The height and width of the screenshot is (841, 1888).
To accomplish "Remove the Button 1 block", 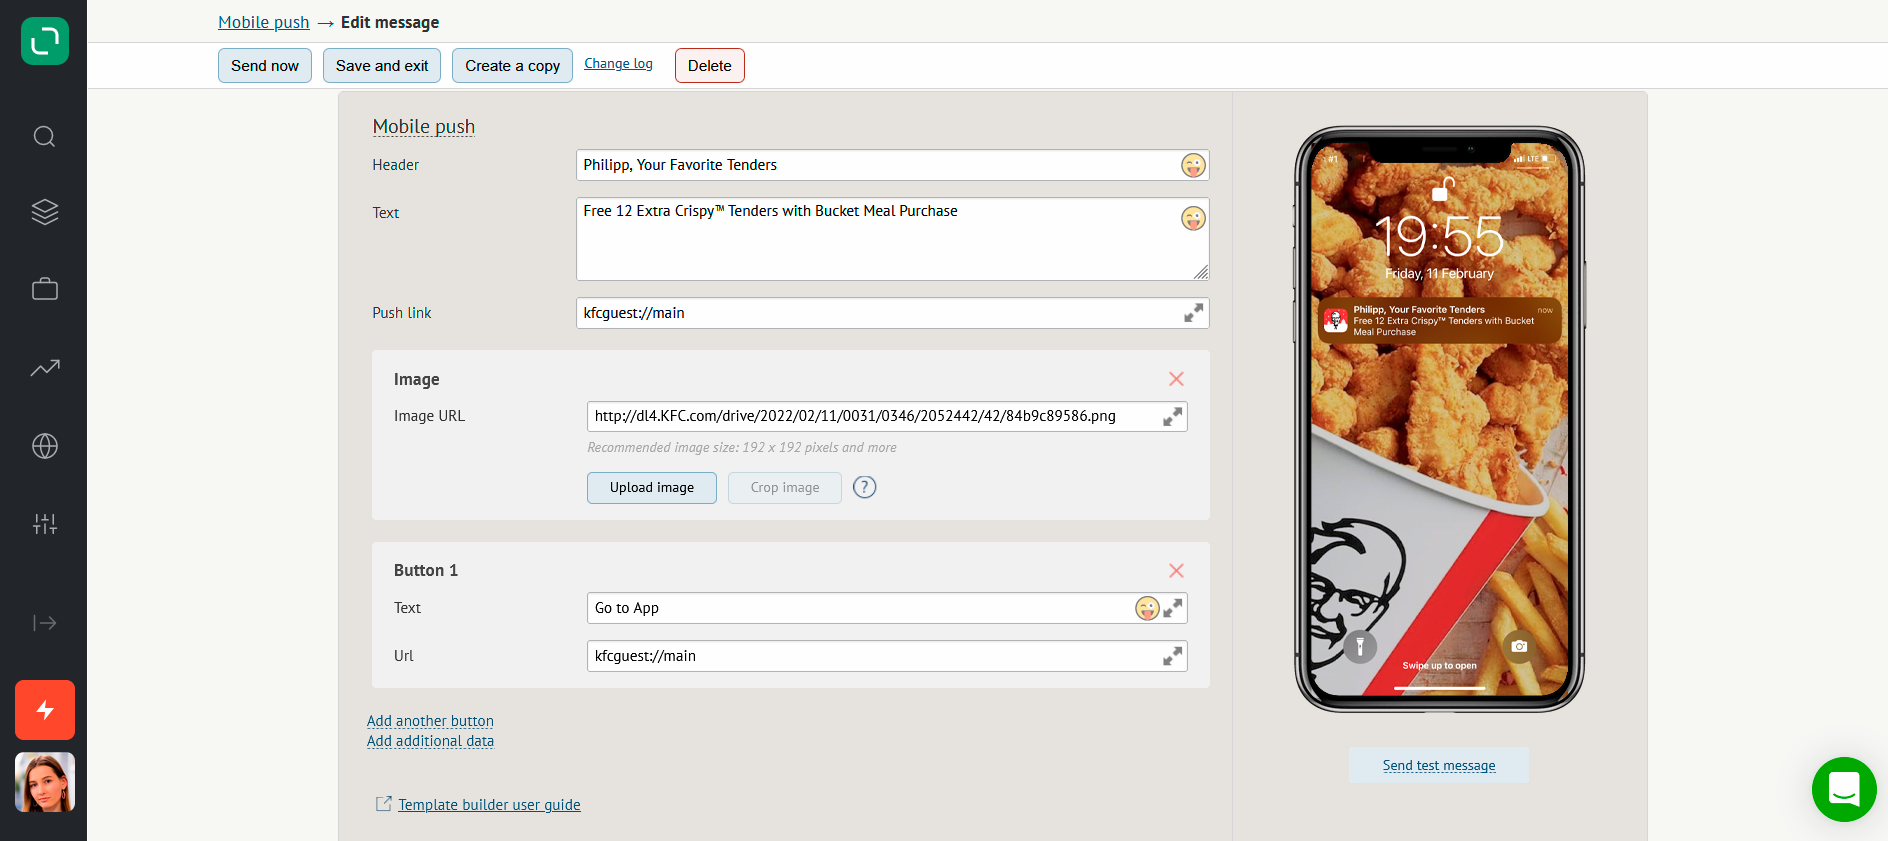I will coord(1176,570).
